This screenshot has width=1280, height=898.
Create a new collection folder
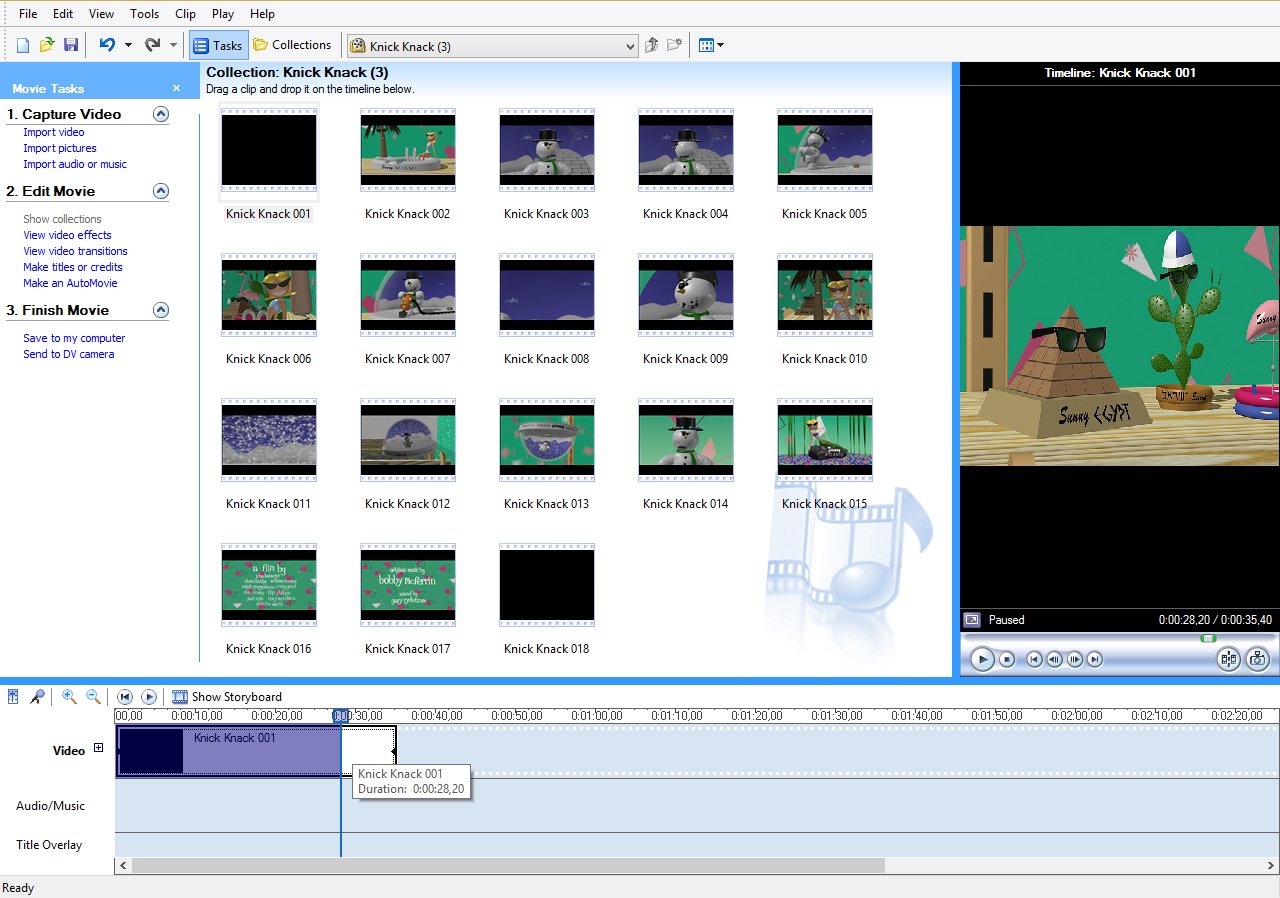[675, 45]
